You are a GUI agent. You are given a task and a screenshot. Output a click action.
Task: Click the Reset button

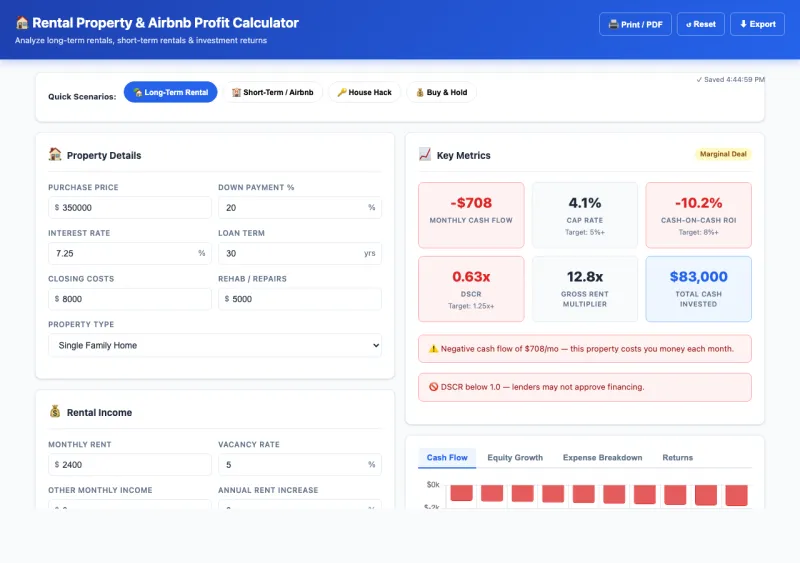[701, 24]
